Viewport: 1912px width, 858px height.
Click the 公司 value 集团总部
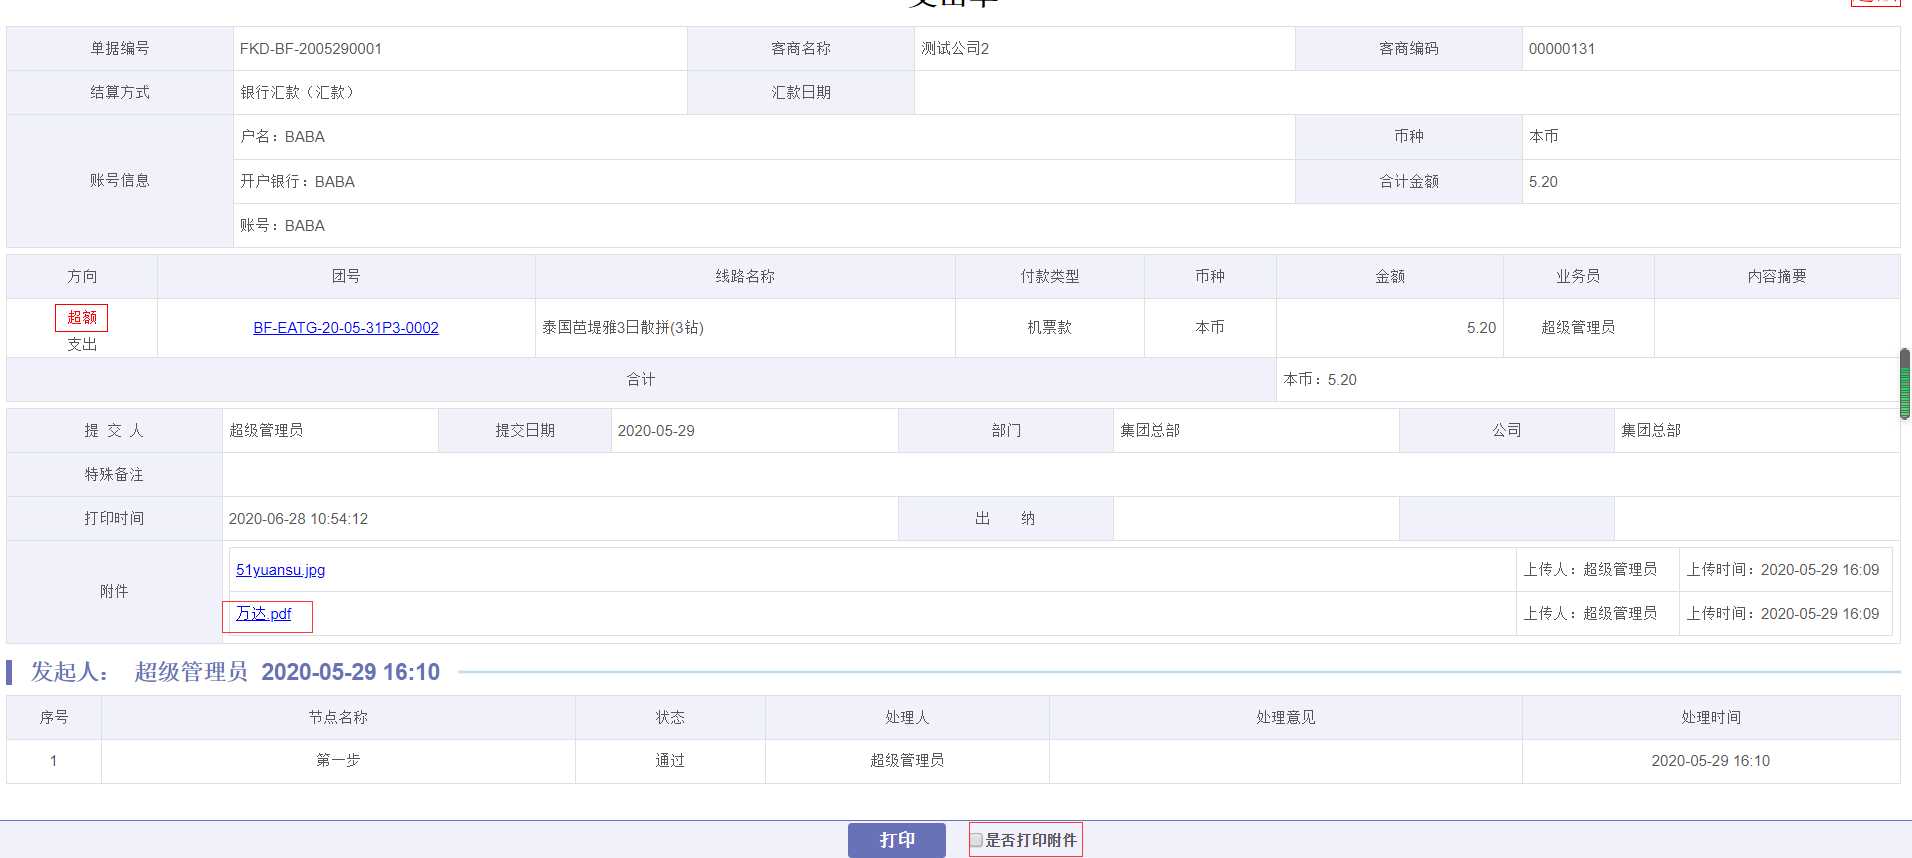(x=1651, y=431)
